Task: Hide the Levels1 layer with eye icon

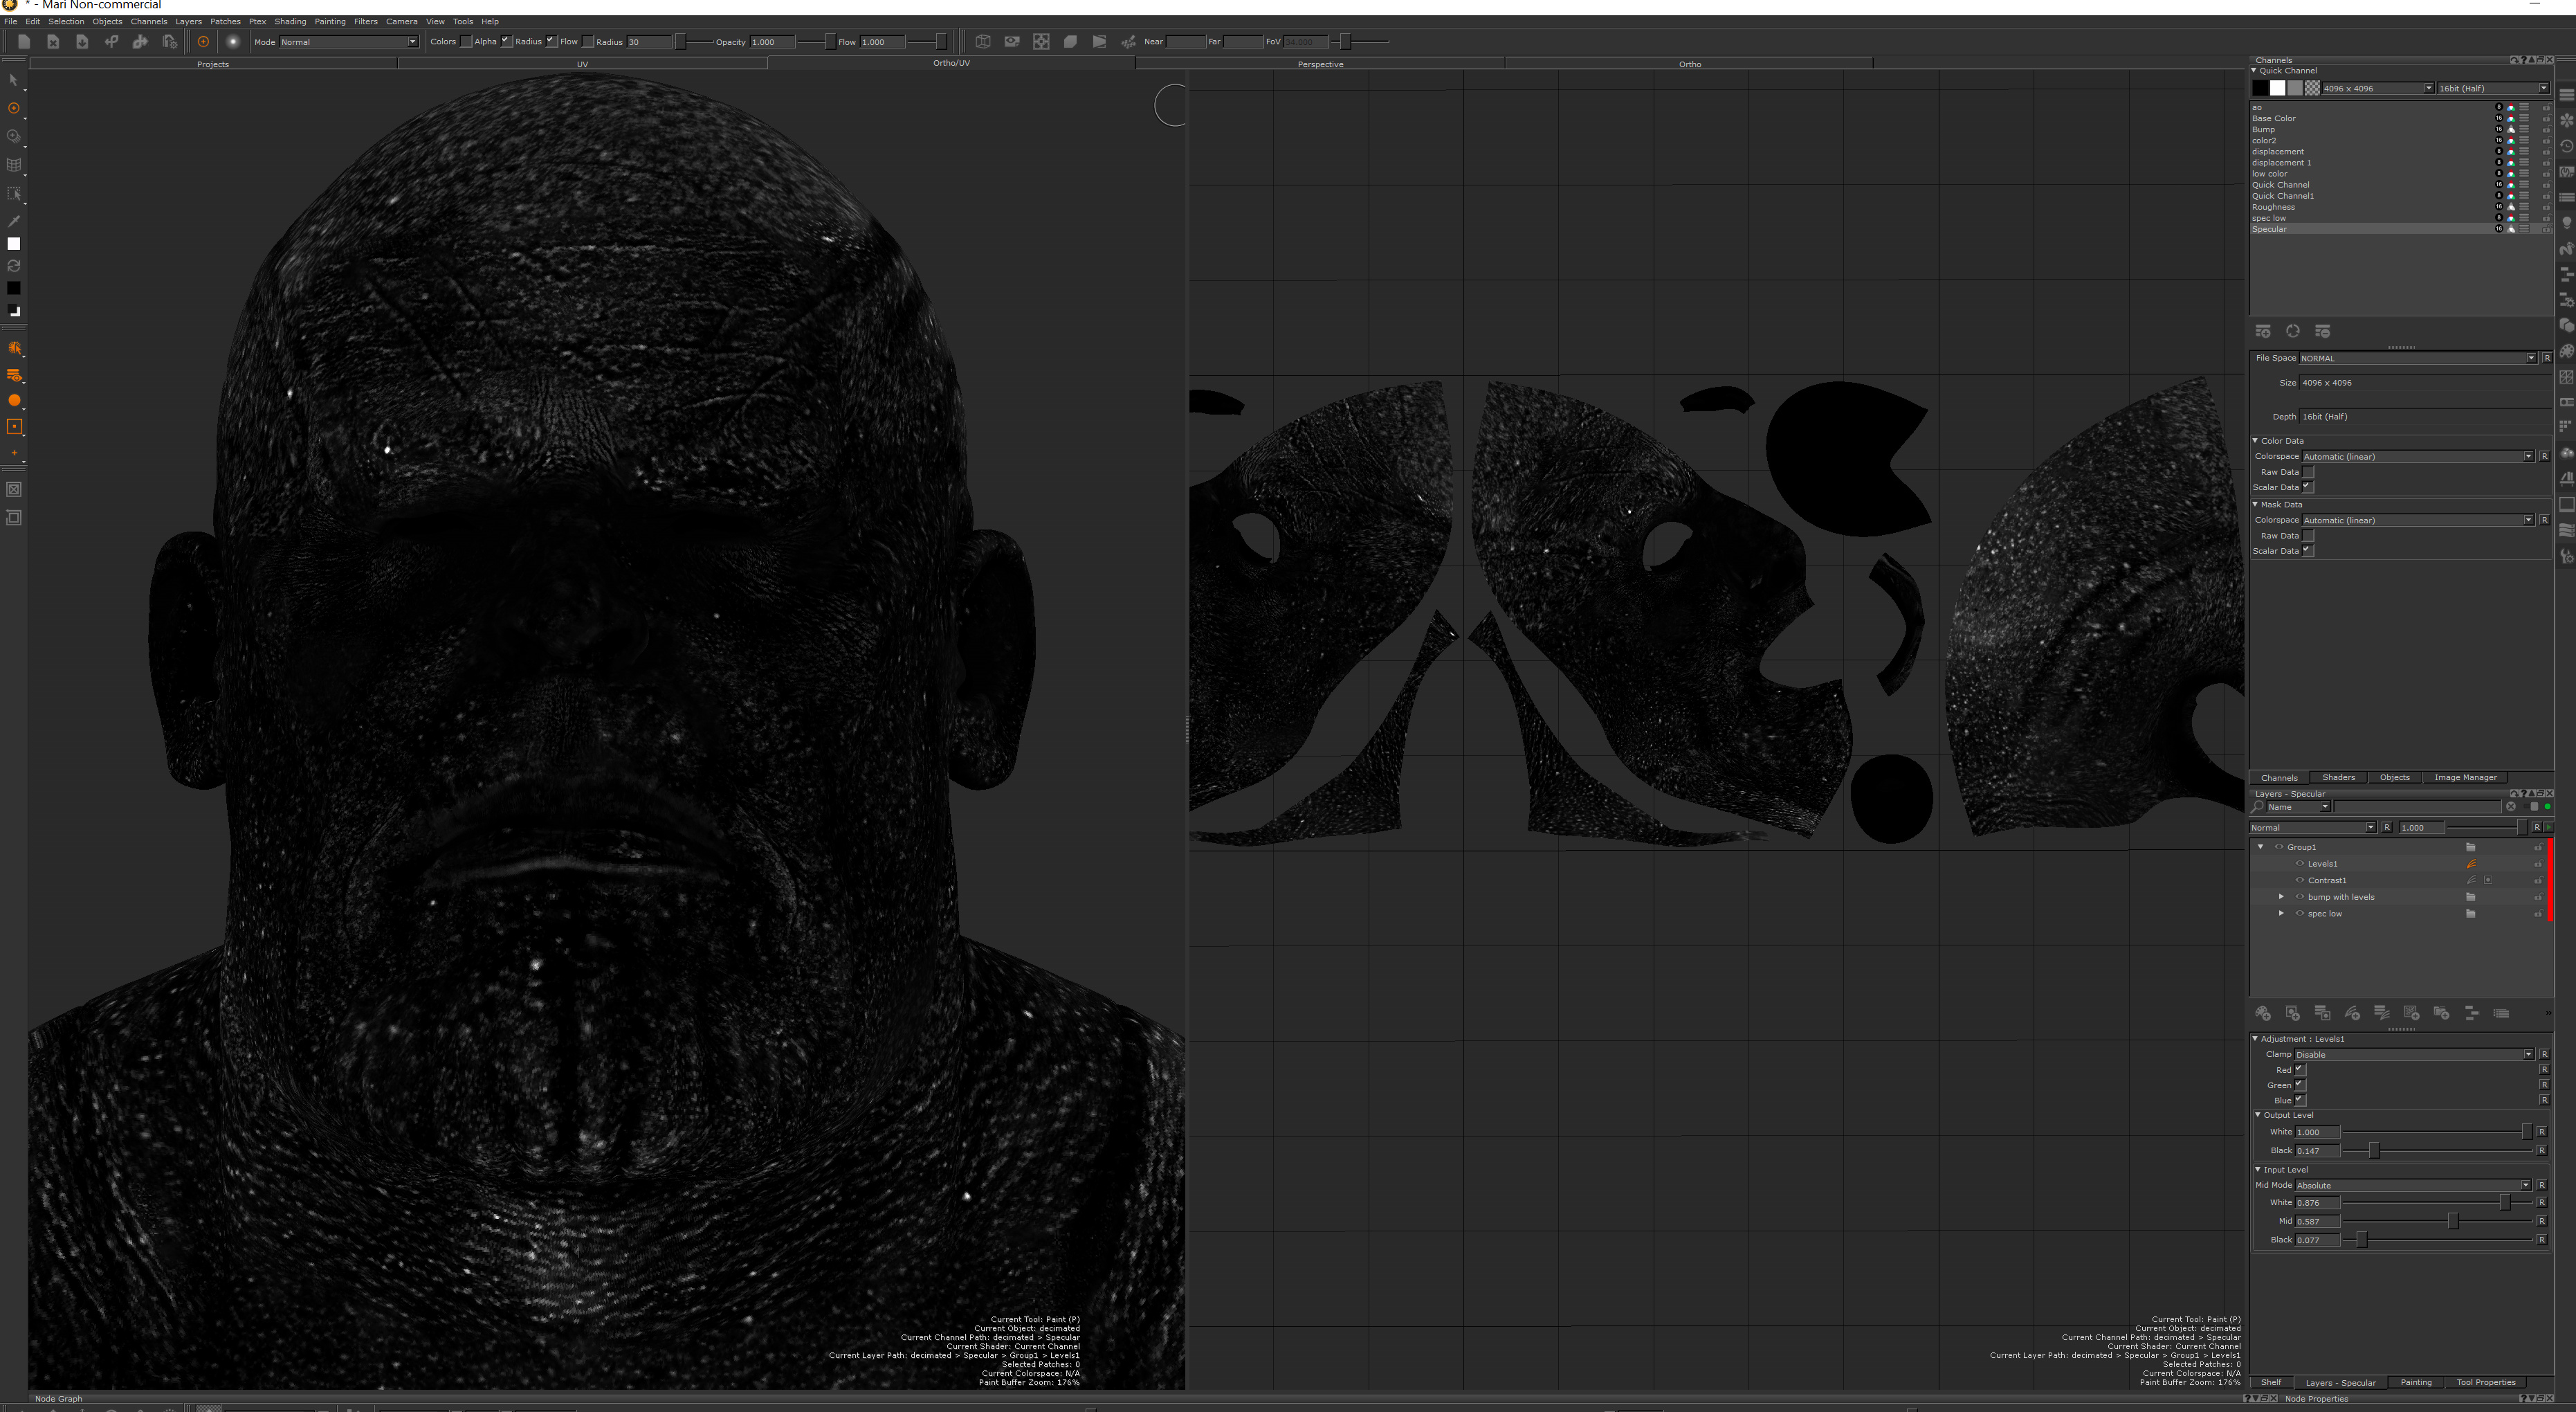Action: coord(2299,864)
